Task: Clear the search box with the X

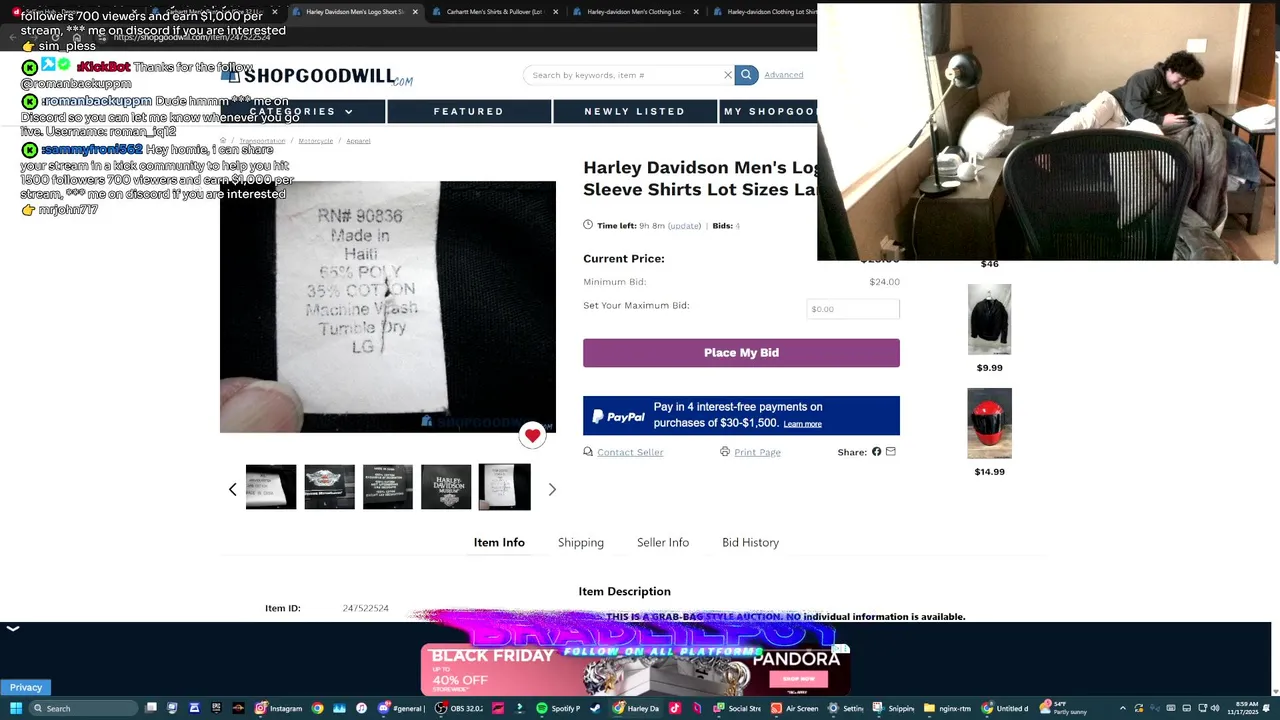Action: click(x=728, y=75)
